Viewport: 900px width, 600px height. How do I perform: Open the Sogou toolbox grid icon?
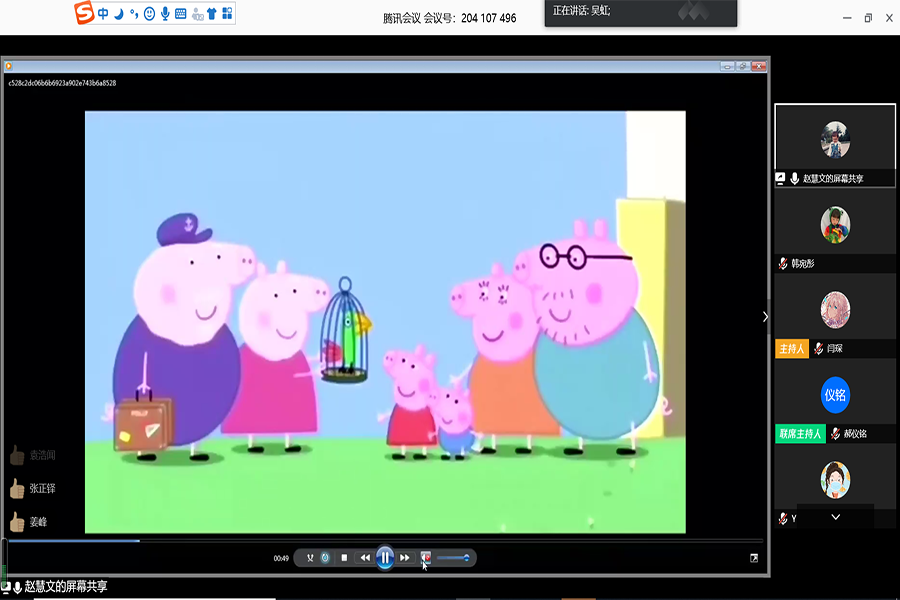coord(227,13)
